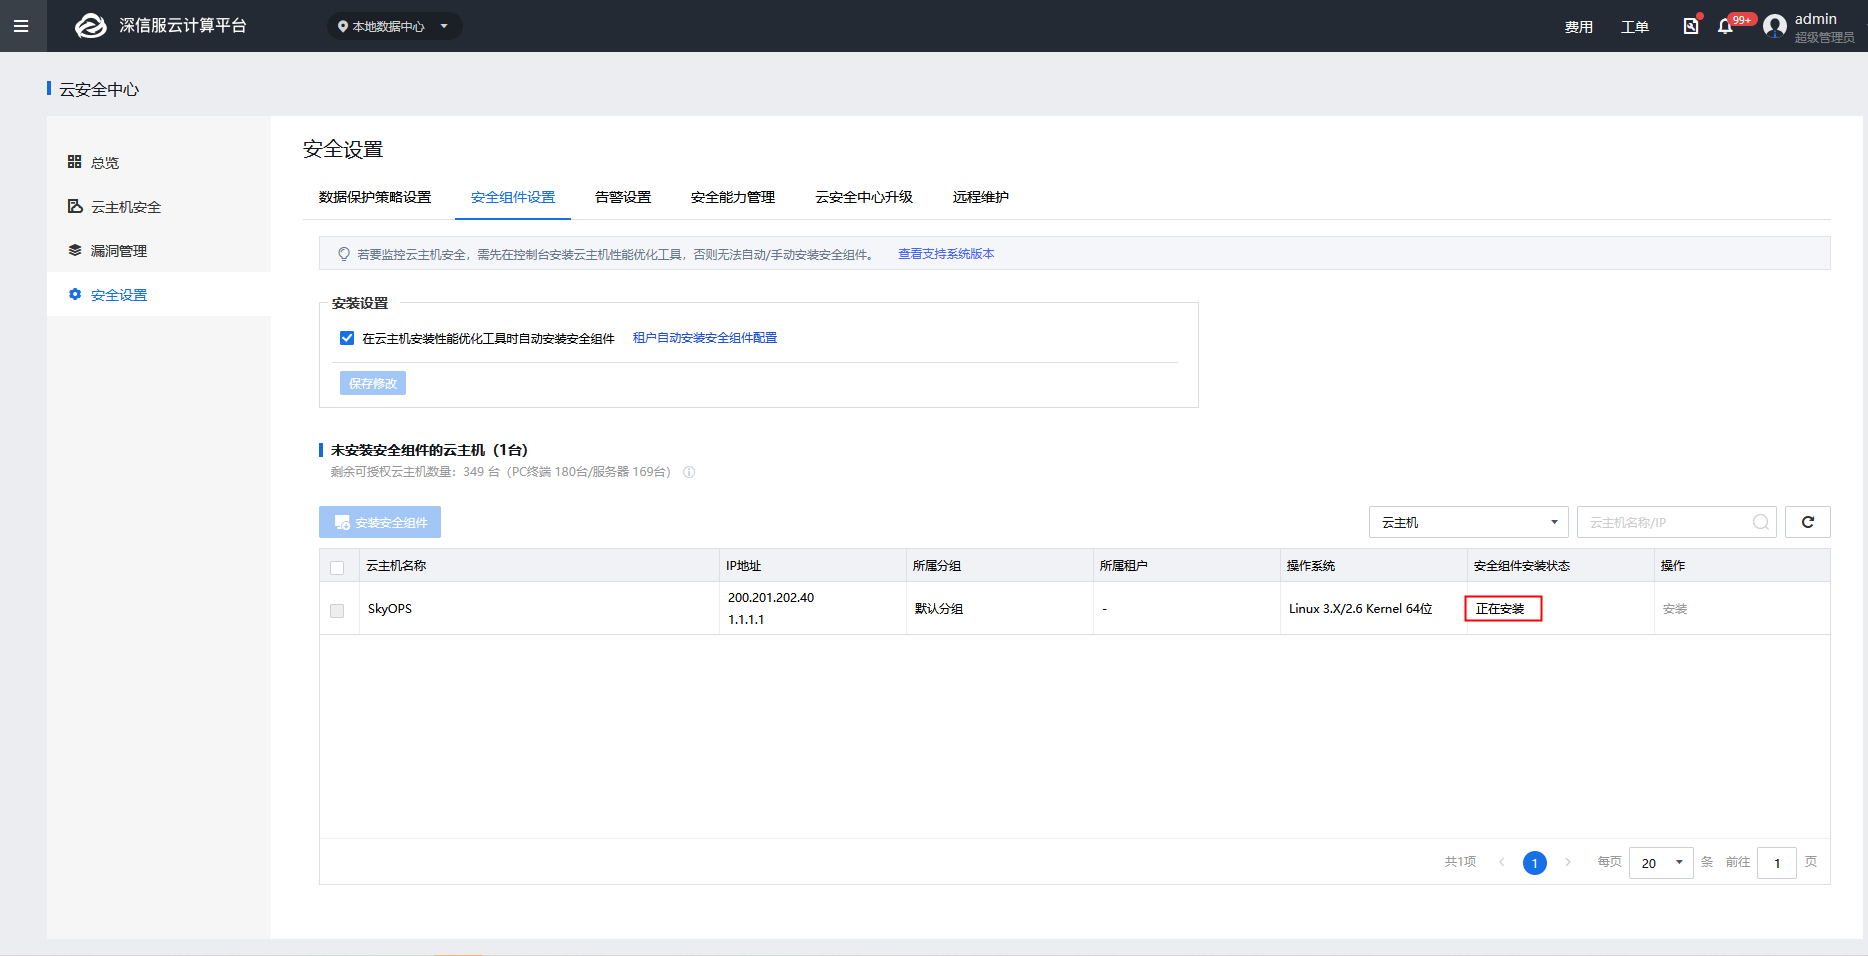The width and height of the screenshot is (1868, 956).
Task: Toggle auto-install security component checkbox
Action: tap(347, 338)
